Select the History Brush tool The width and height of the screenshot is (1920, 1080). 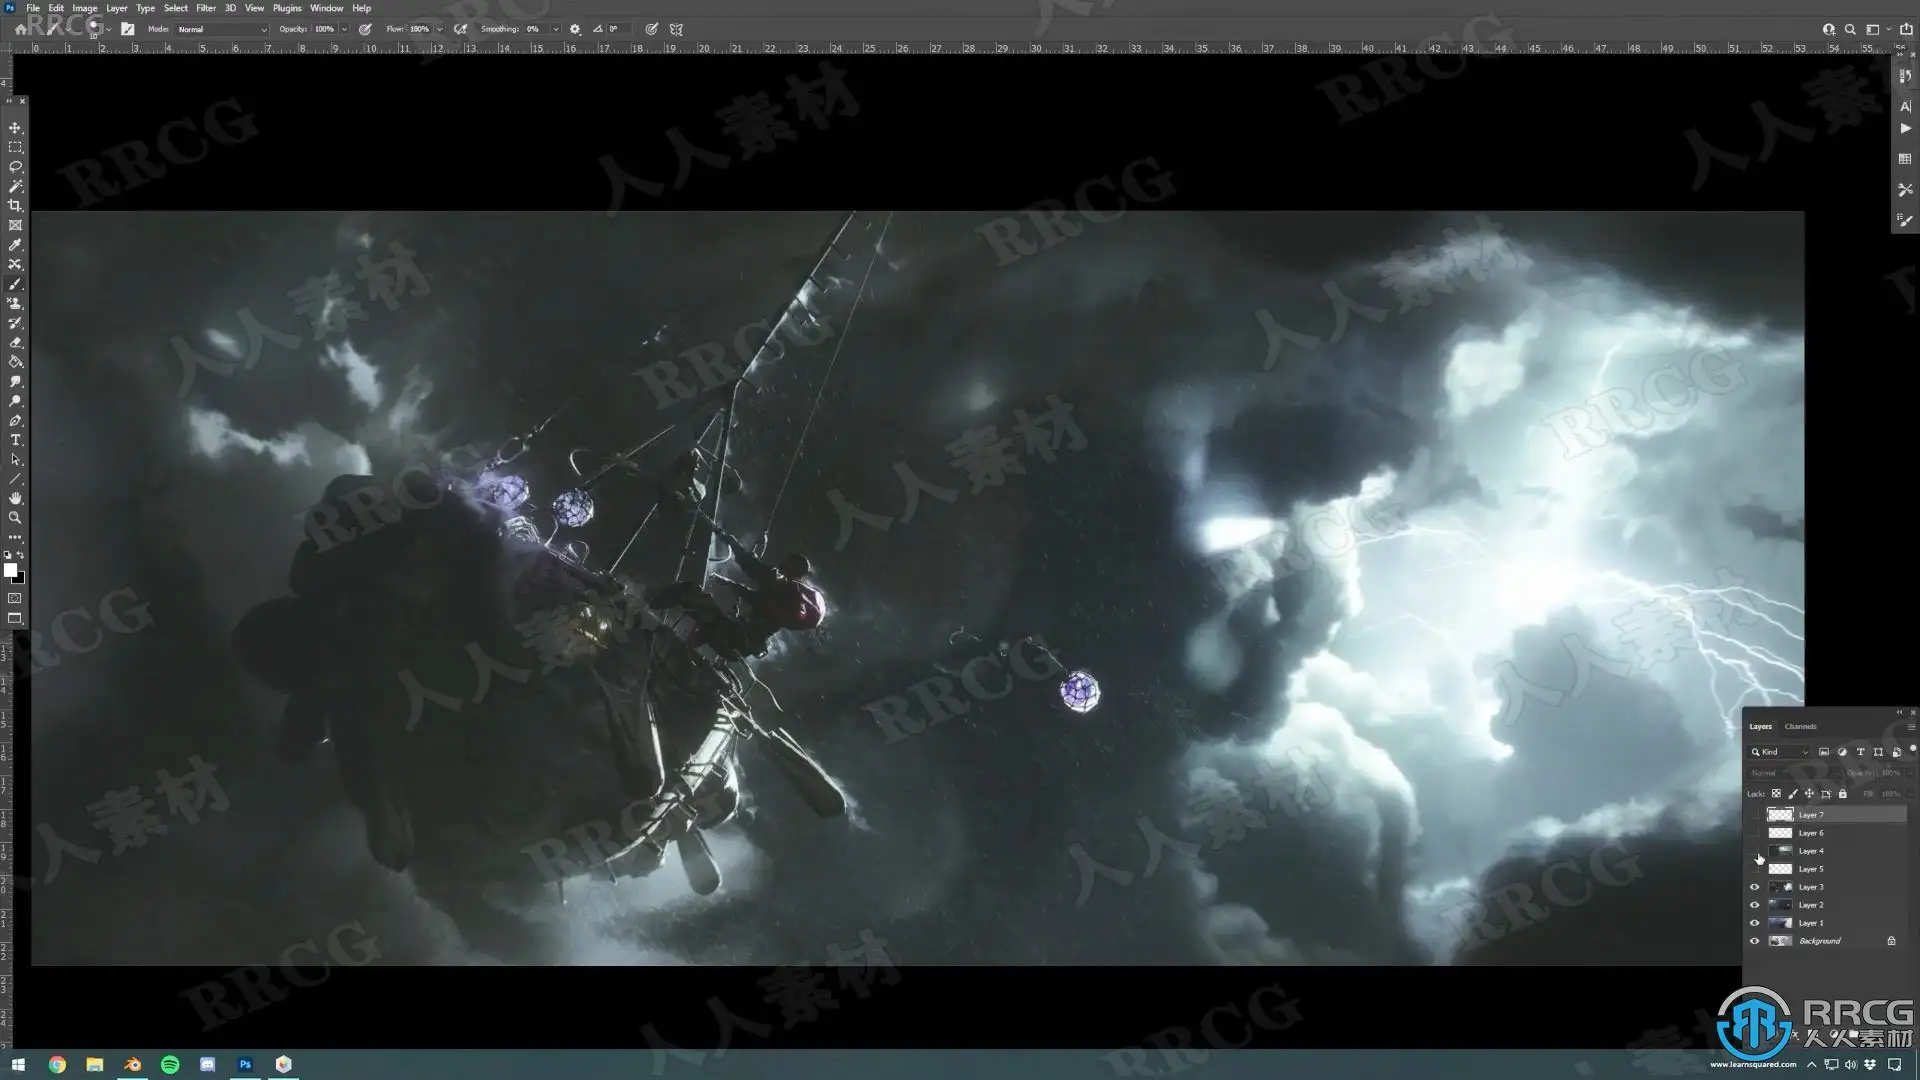click(15, 323)
